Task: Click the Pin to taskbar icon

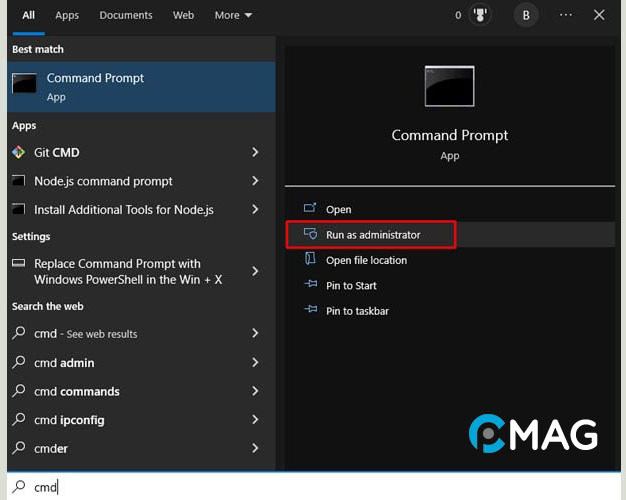Action: pyautogui.click(x=310, y=311)
